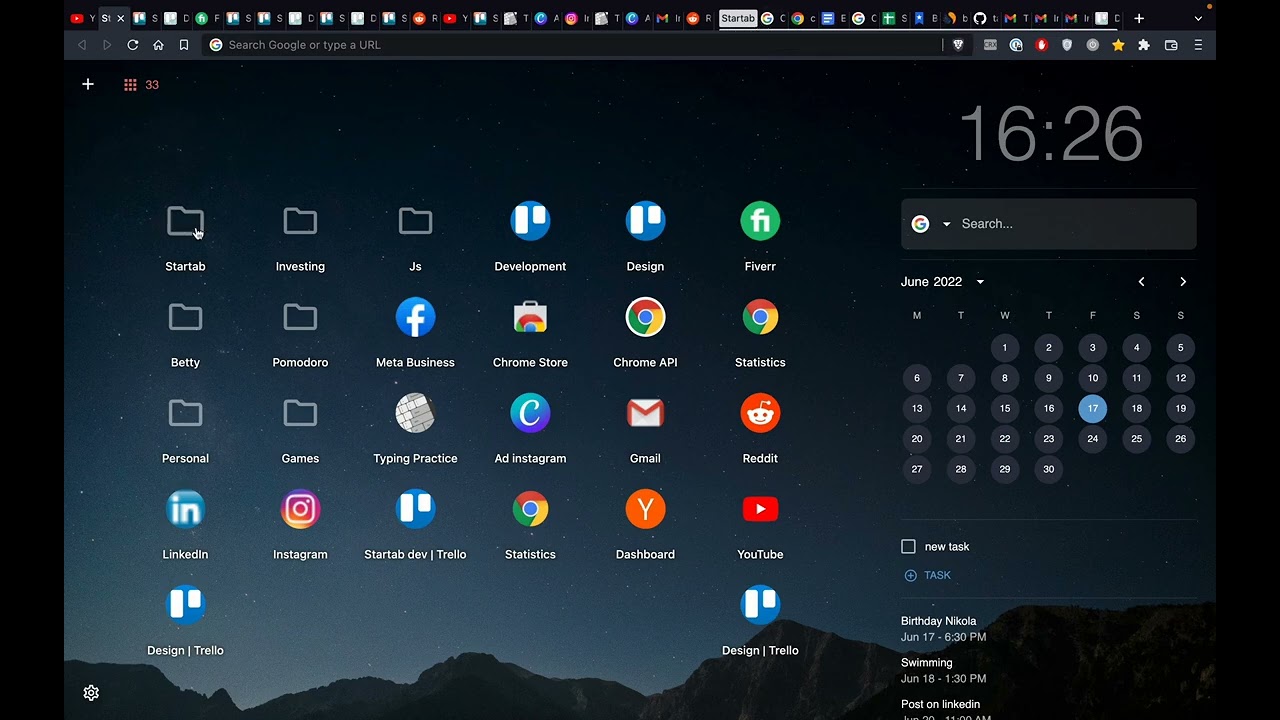Go to browser home page
Viewport: 1280px width, 720px height.
coord(158,45)
